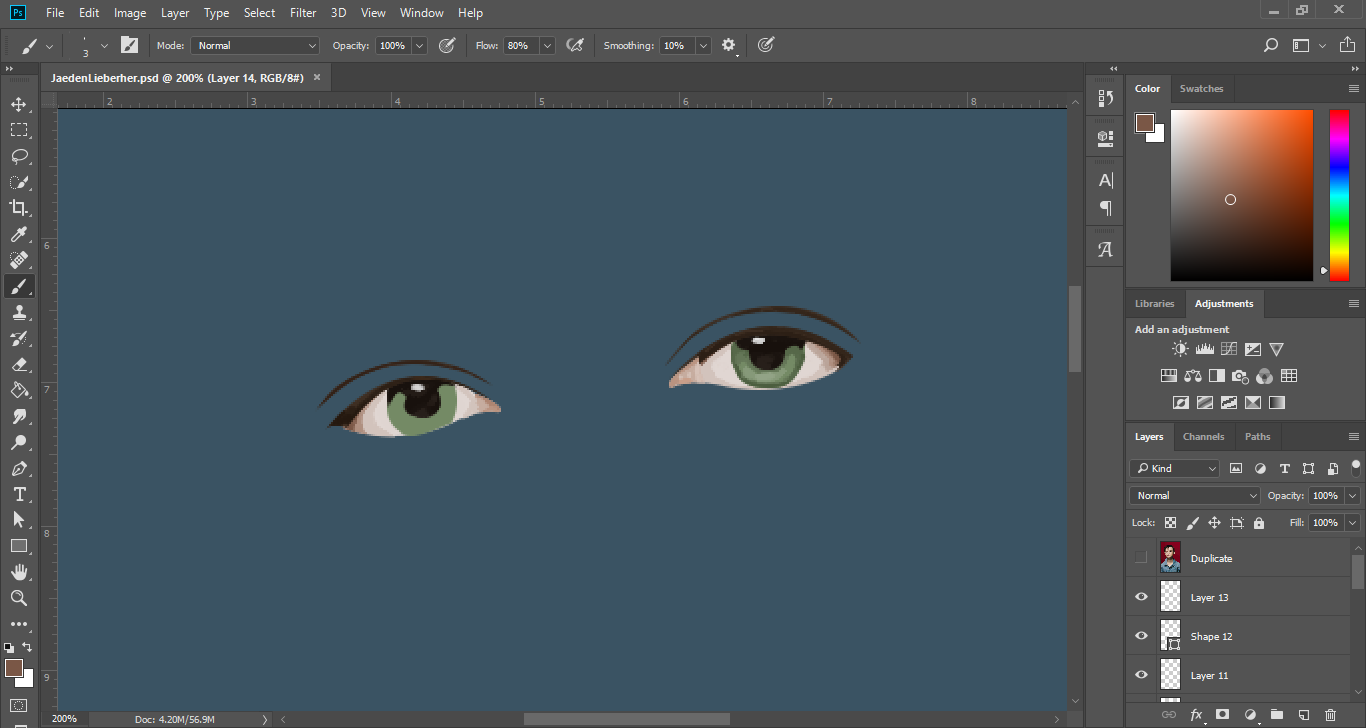Add a Photo Filter adjustment
This screenshot has height=728, width=1366.
(x=1240, y=376)
